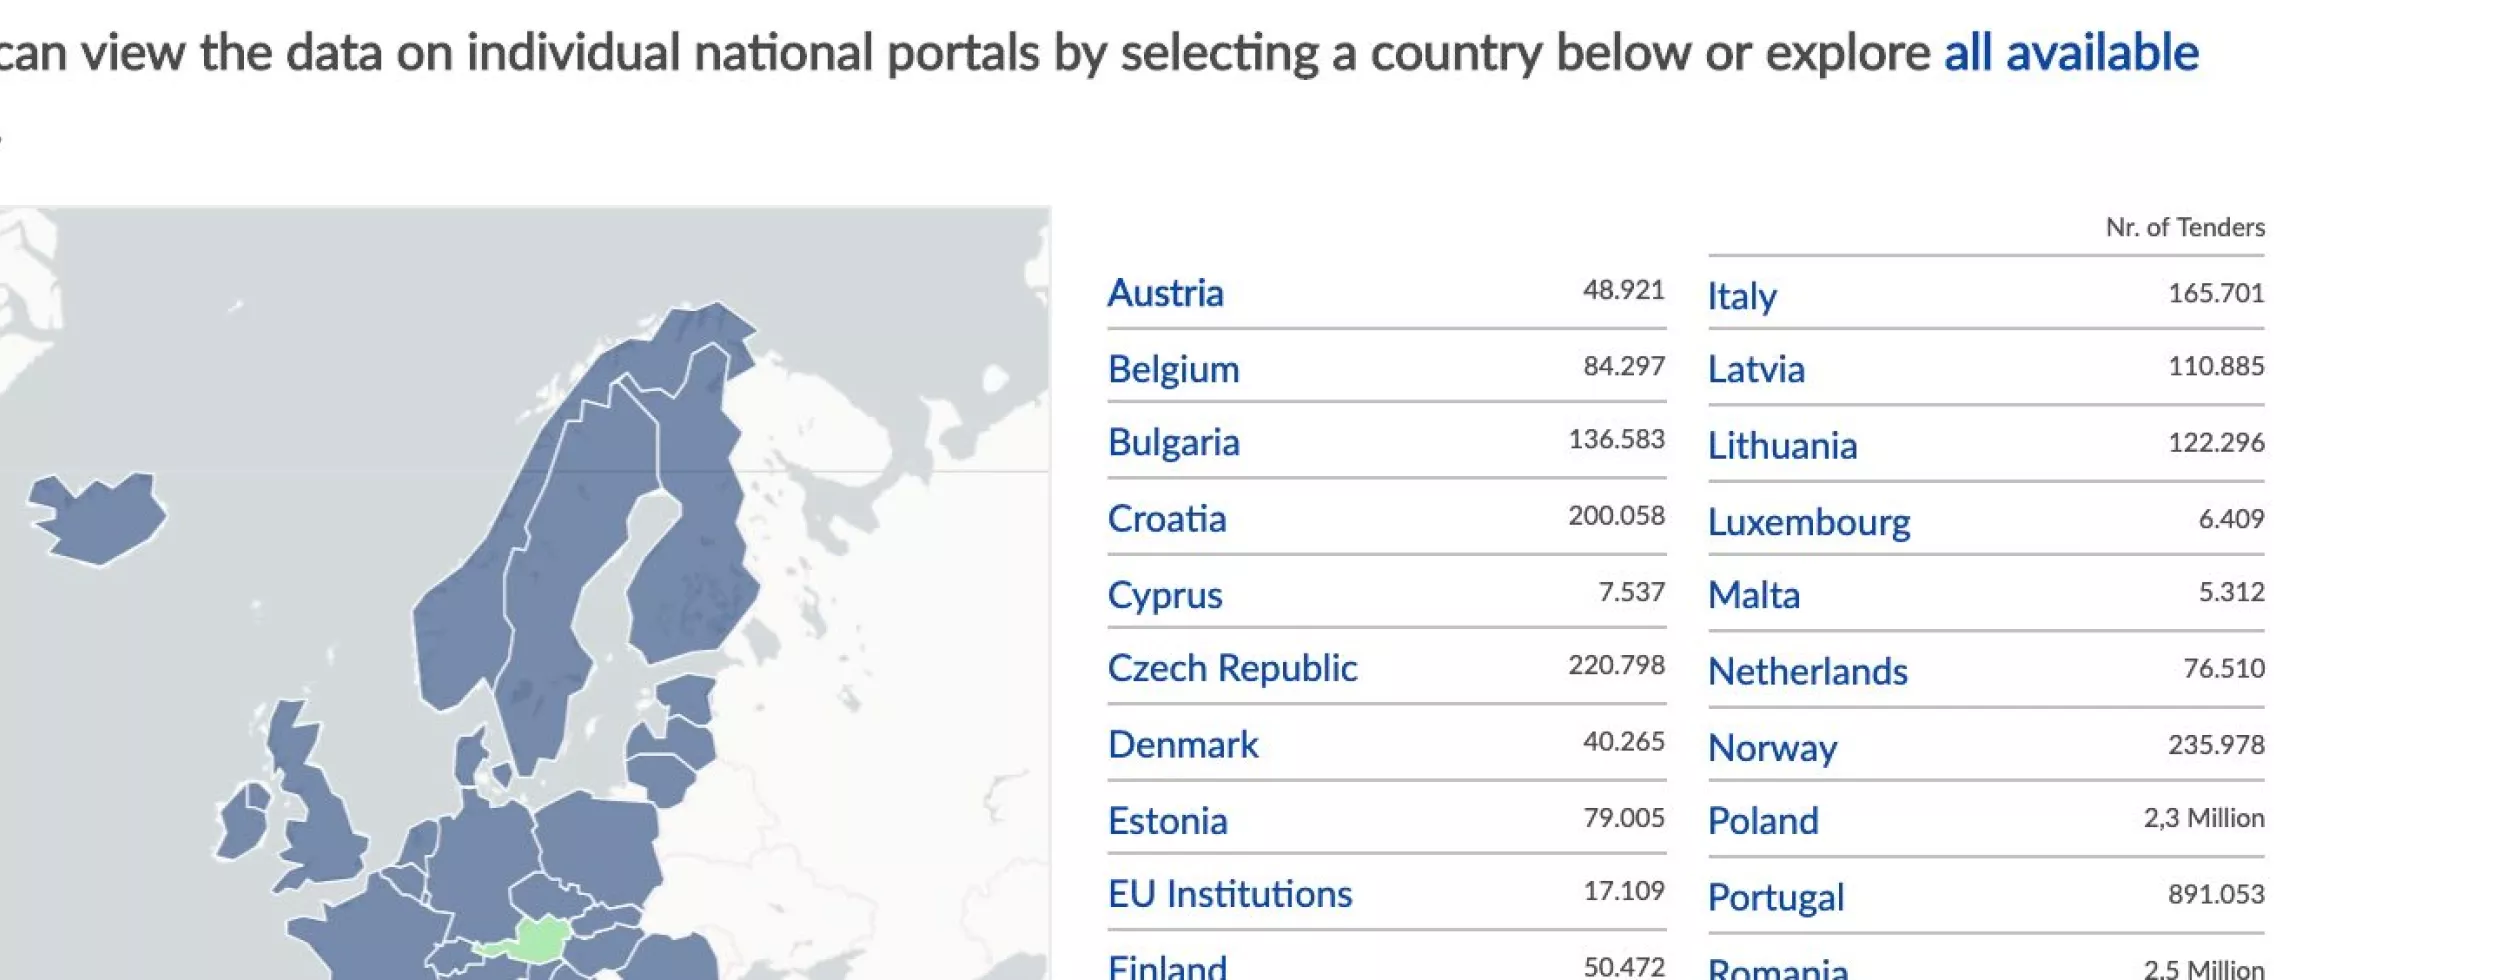Select Cyprus from the list
This screenshot has width=2500, height=980.
(1164, 594)
